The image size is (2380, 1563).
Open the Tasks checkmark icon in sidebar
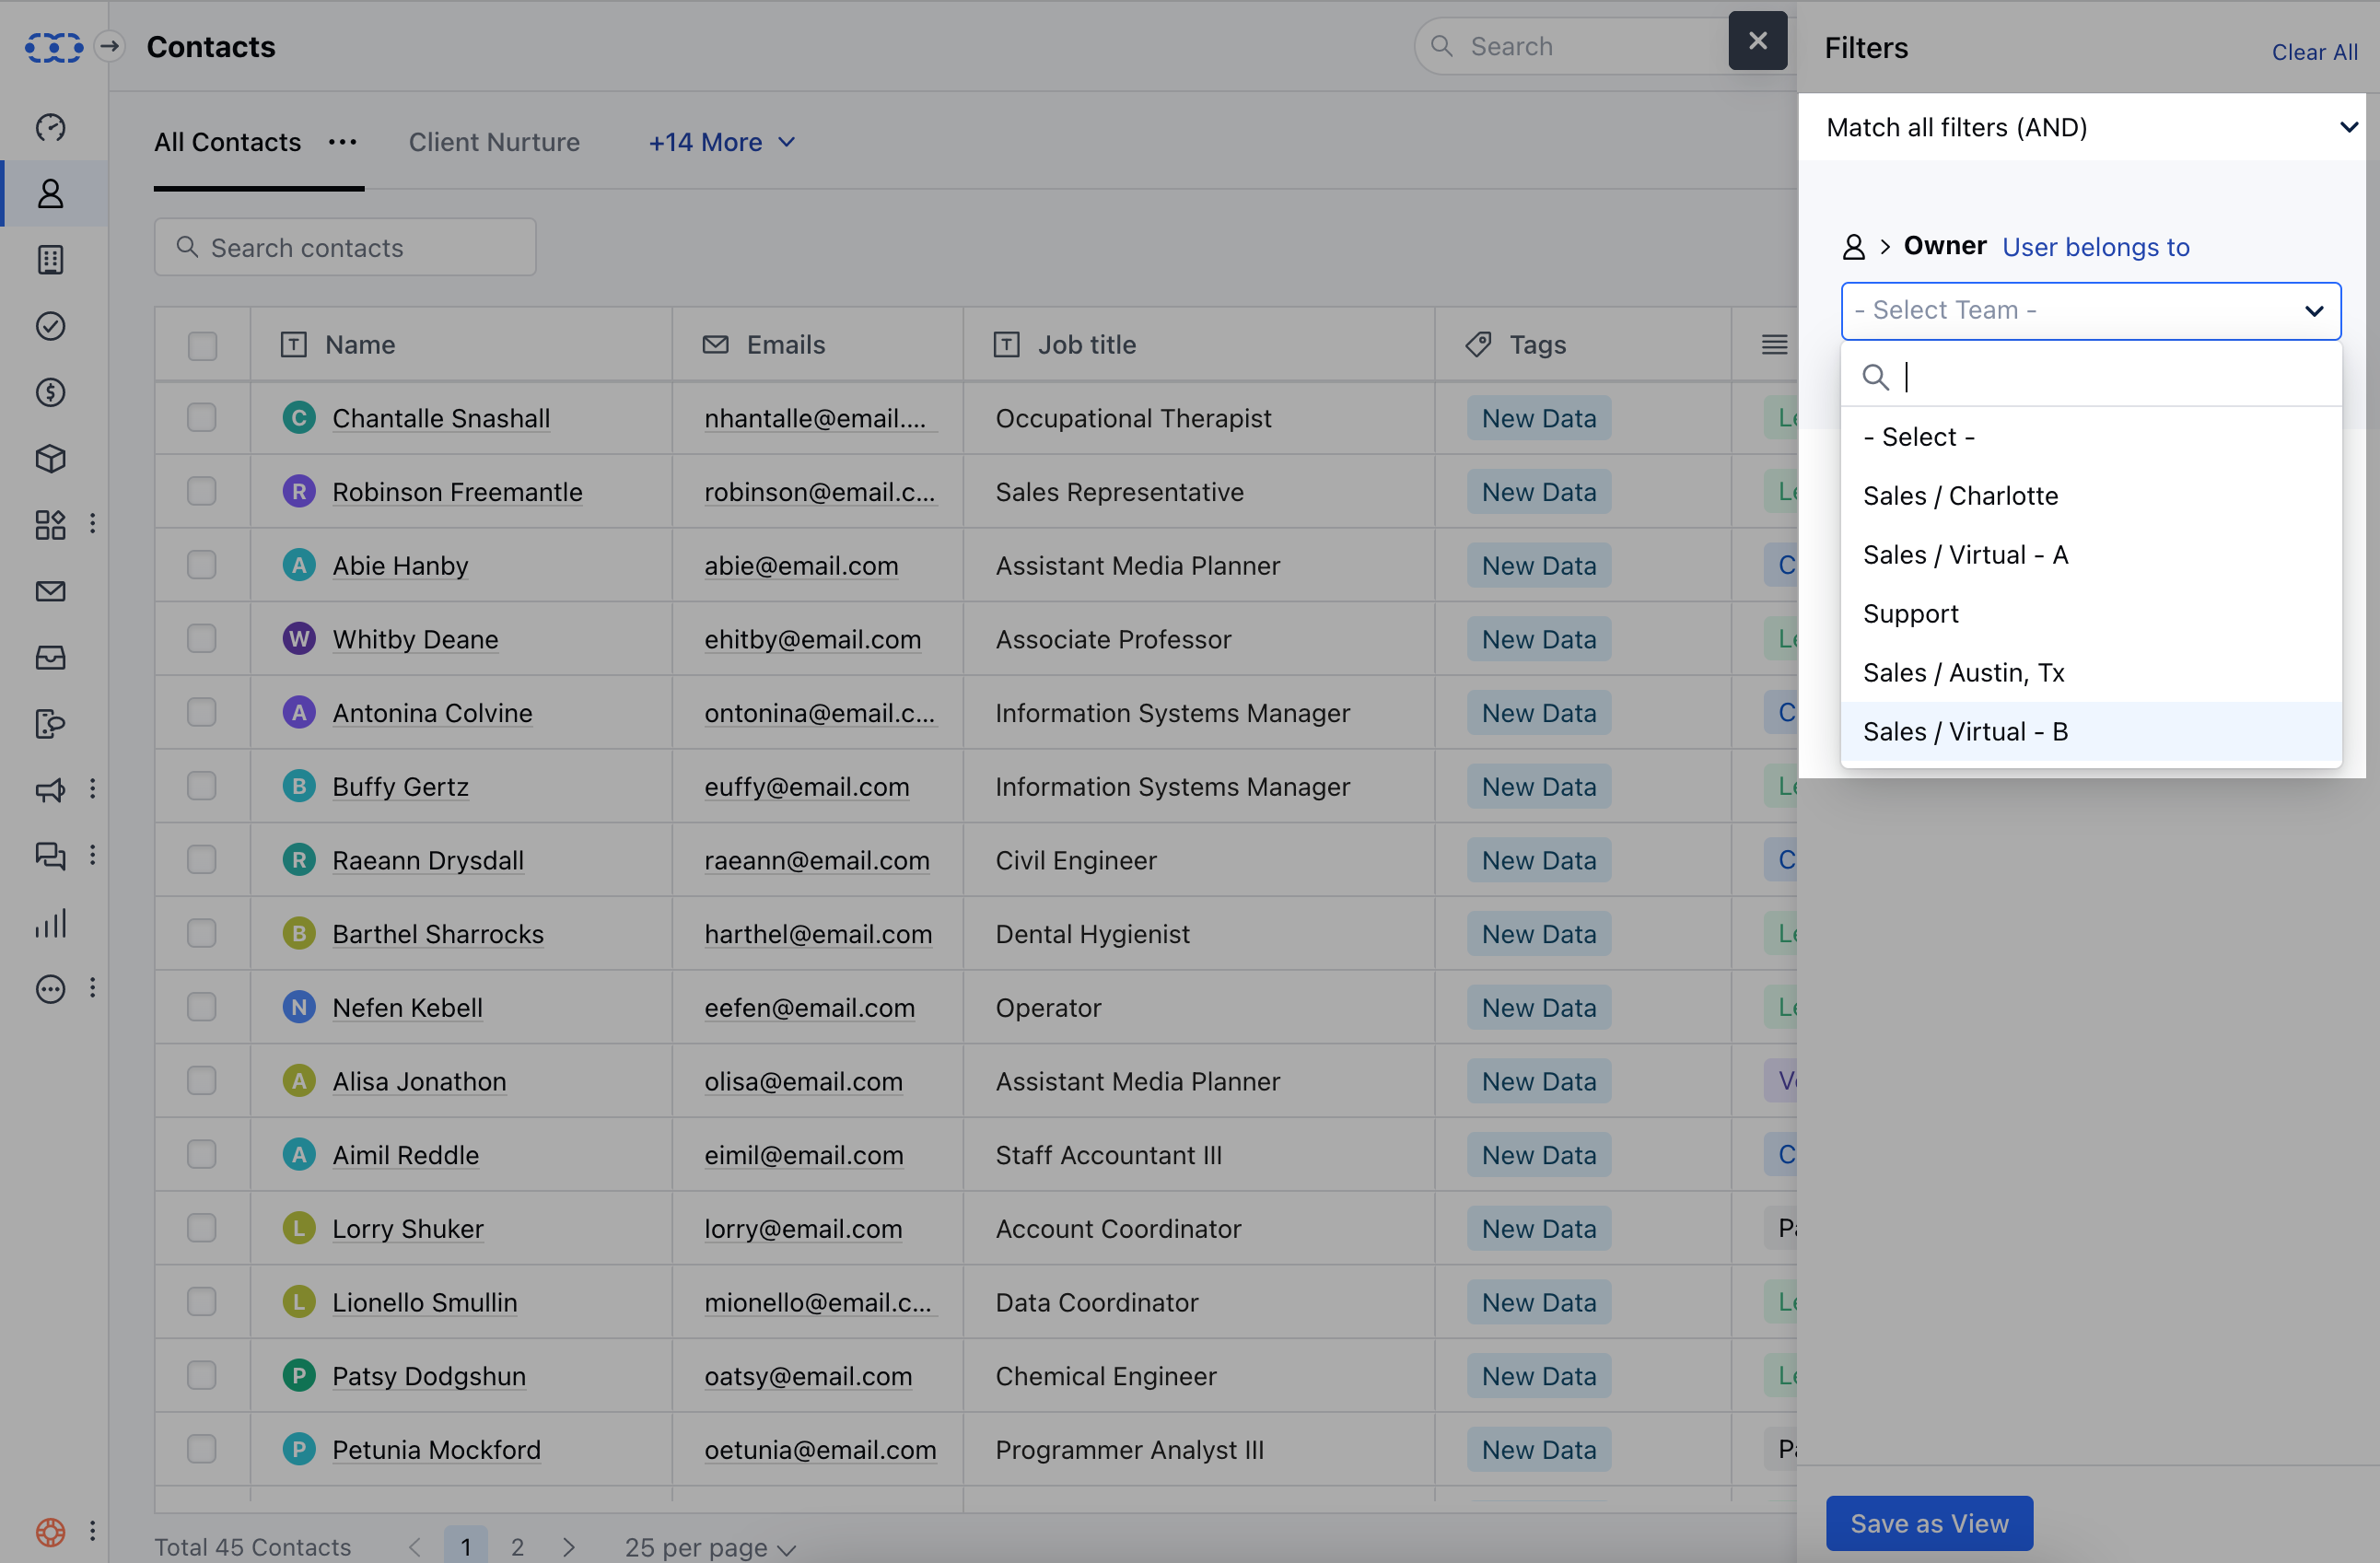tap(50, 326)
